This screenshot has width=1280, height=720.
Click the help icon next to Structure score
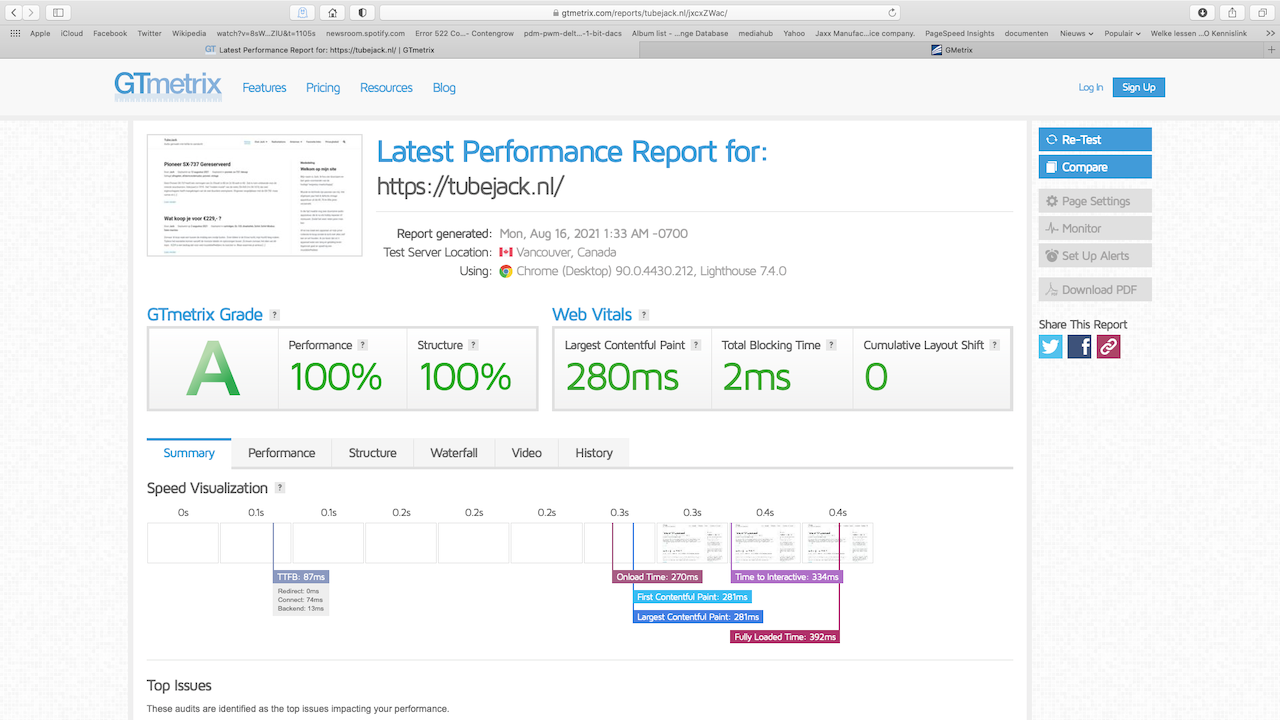tap(473, 345)
